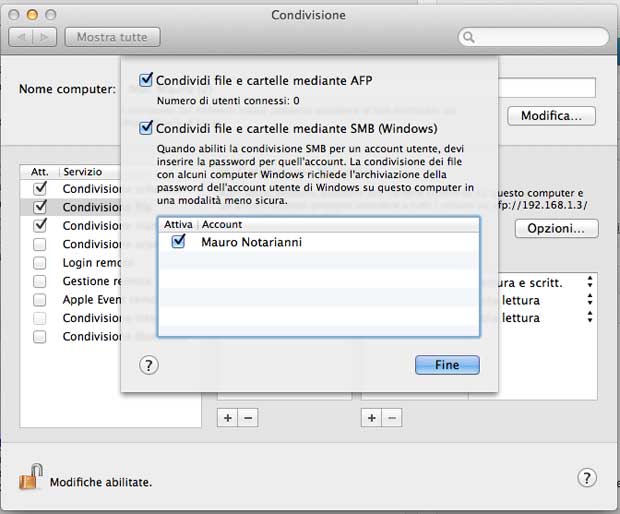The height and width of the screenshot is (514, 620).
Task: Enable the unchecked fourth Condivisione service checkbox
Action: click(x=40, y=244)
